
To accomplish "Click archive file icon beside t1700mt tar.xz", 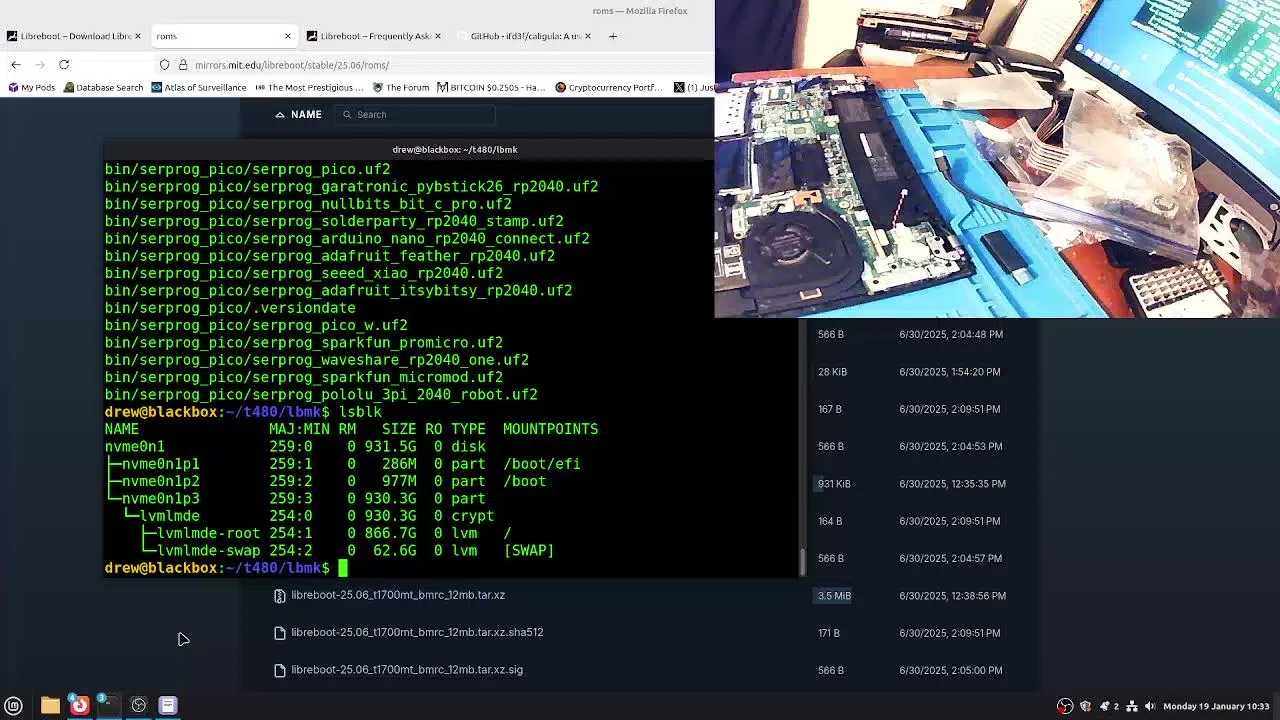I will pos(280,595).
